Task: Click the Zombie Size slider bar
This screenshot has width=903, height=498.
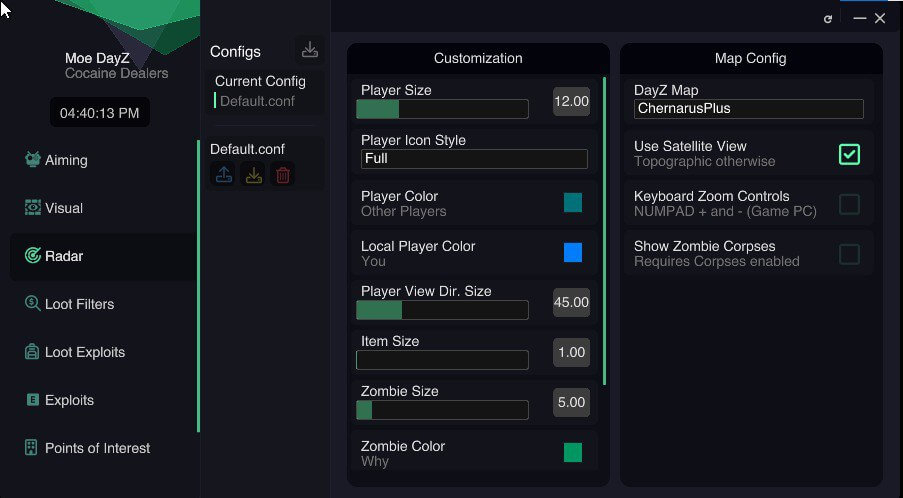Action: [442, 410]
